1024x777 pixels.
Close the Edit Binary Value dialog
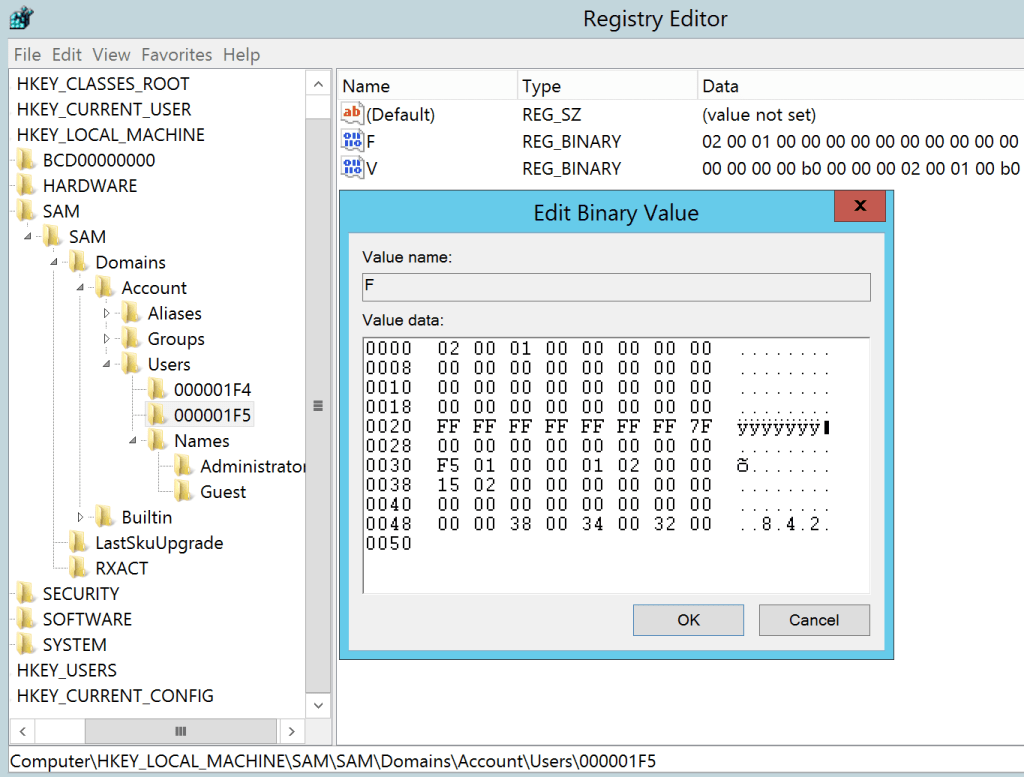click(x=859, y=207)
